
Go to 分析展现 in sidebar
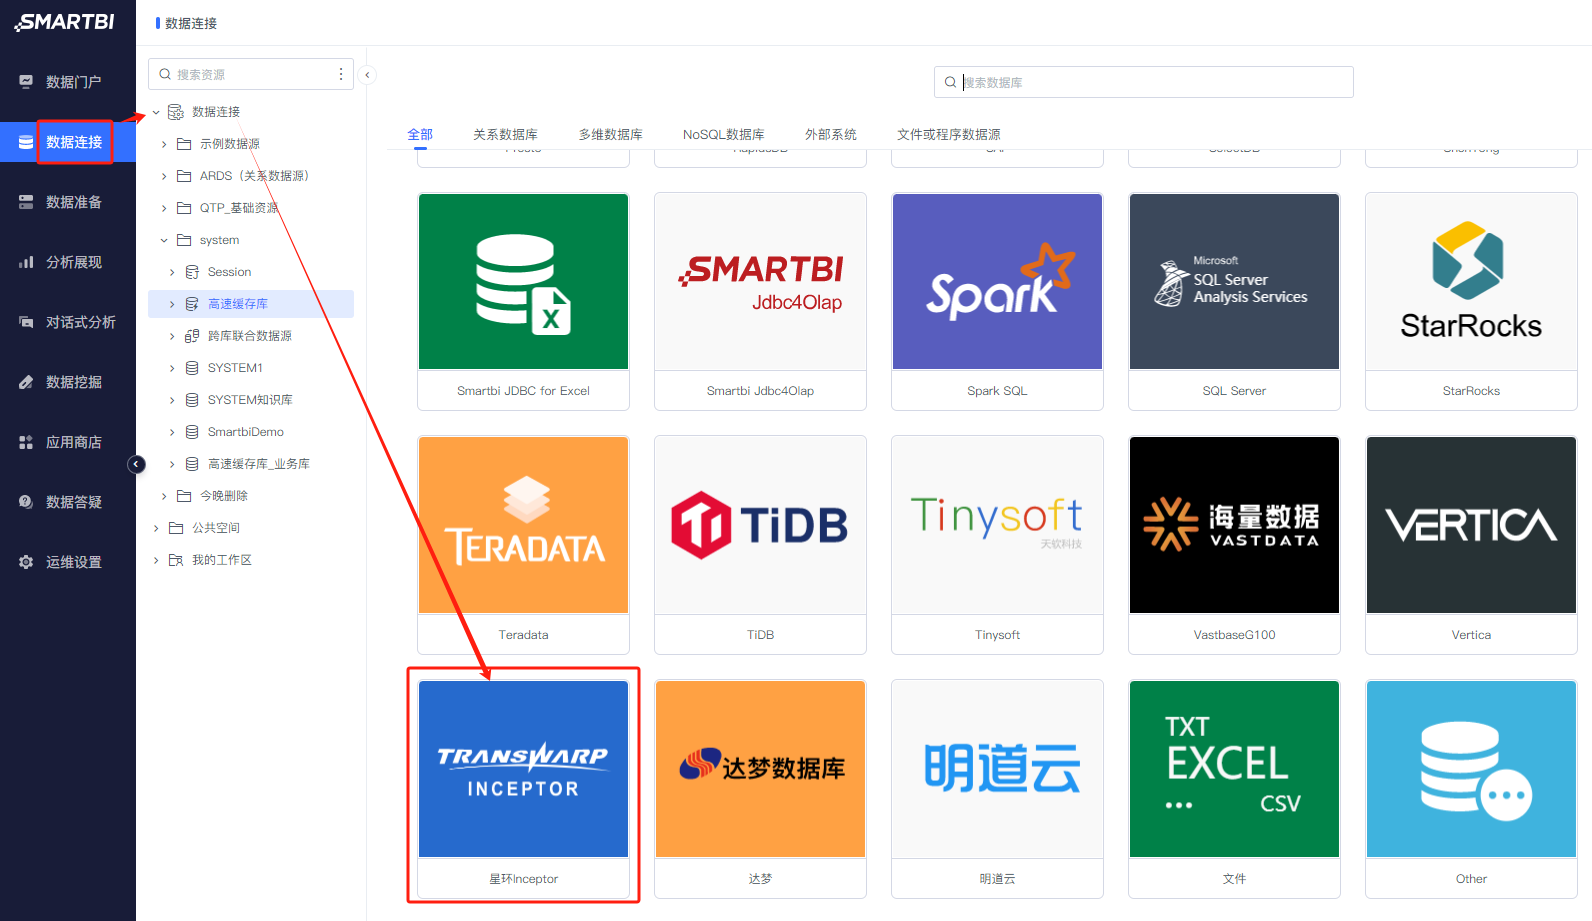click(68, 262)
